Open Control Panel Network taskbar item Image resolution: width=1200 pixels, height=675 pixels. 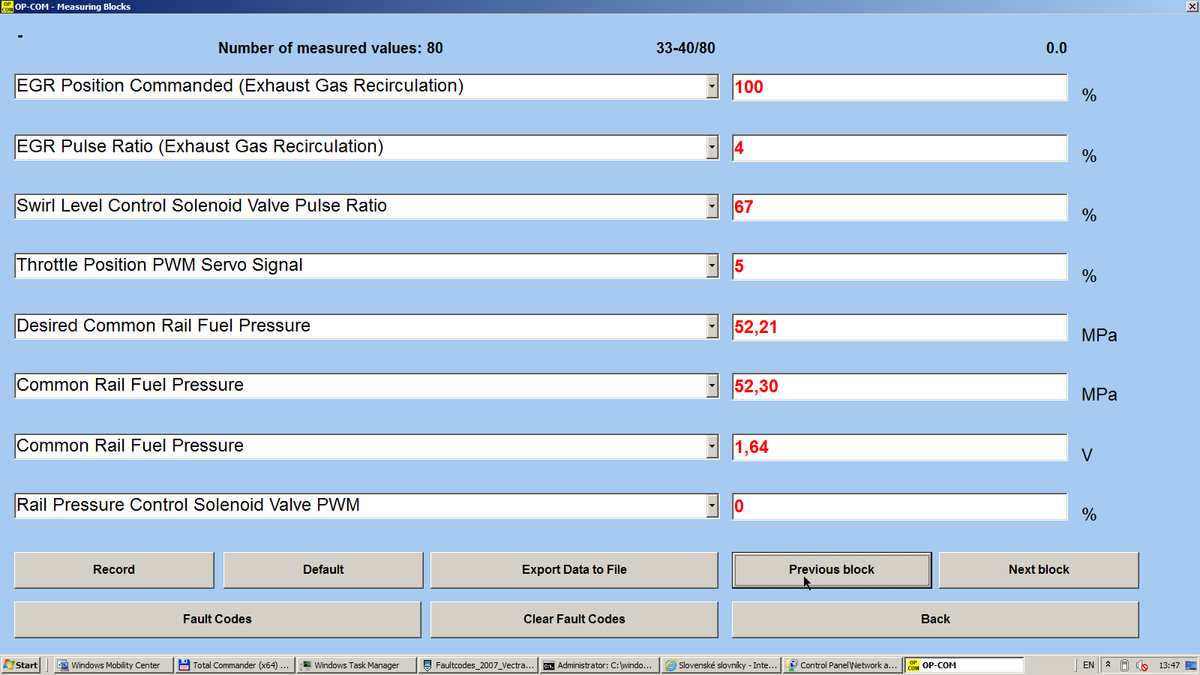tap(841, 665)
